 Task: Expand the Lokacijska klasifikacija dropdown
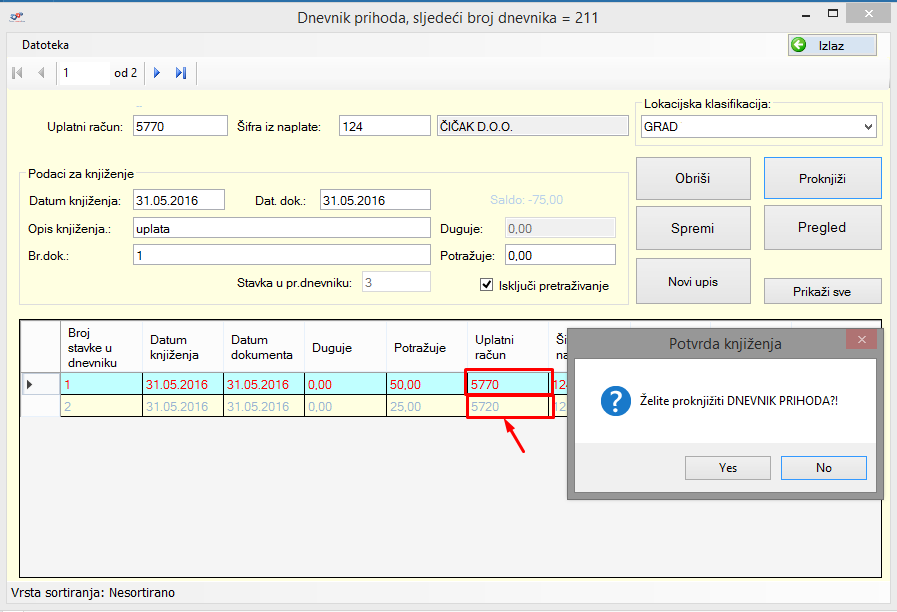tap(867, 127)
